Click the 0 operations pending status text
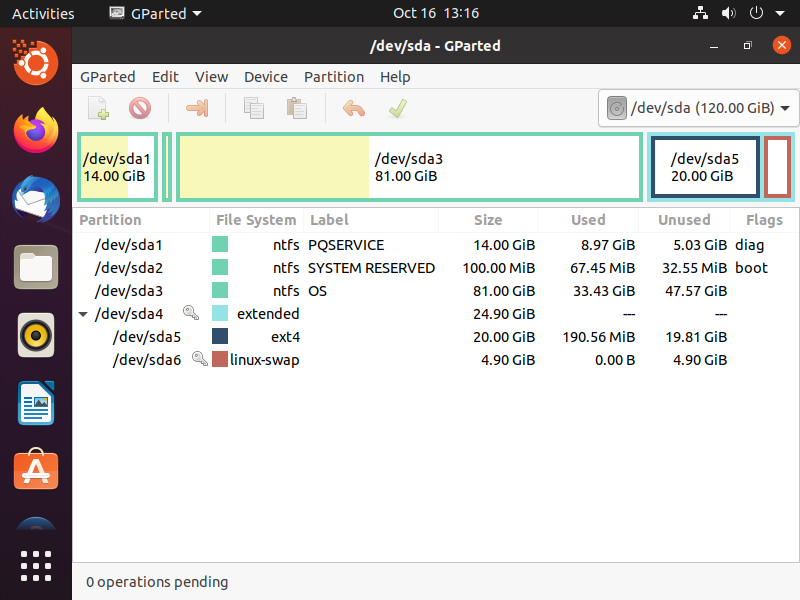Screen dimensions: 800x600 tap(157, 582)
